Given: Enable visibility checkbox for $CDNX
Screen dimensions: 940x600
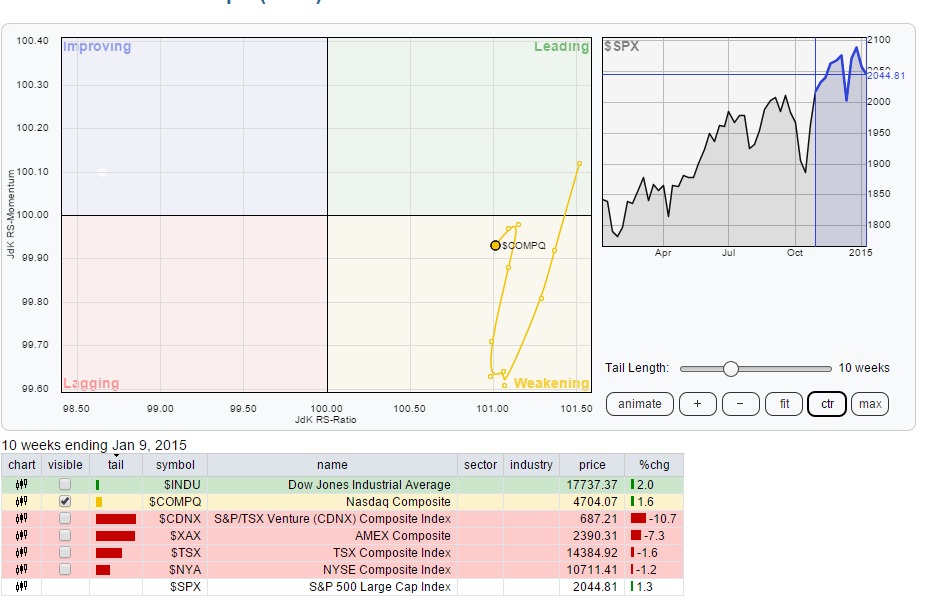Looking at the screenshot, I should (x=65, y=518).
